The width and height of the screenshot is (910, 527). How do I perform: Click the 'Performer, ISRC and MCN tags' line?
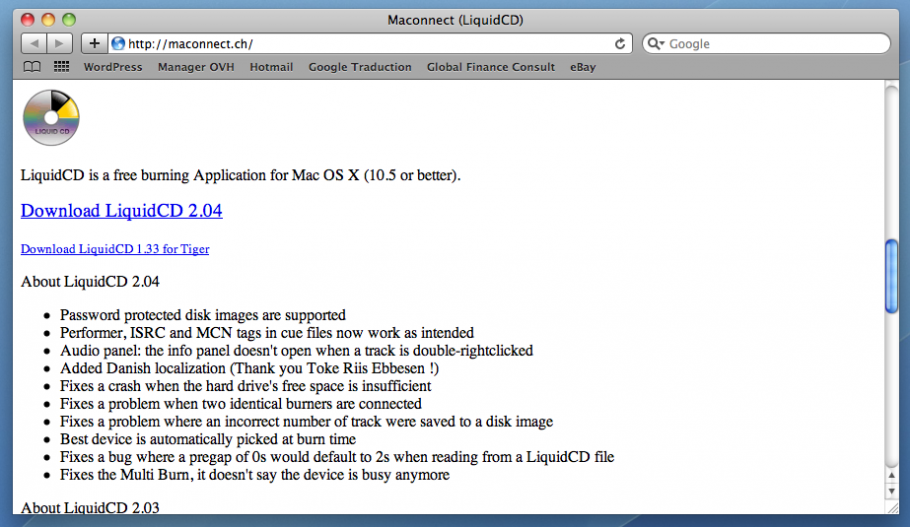[x=267, y=333]
